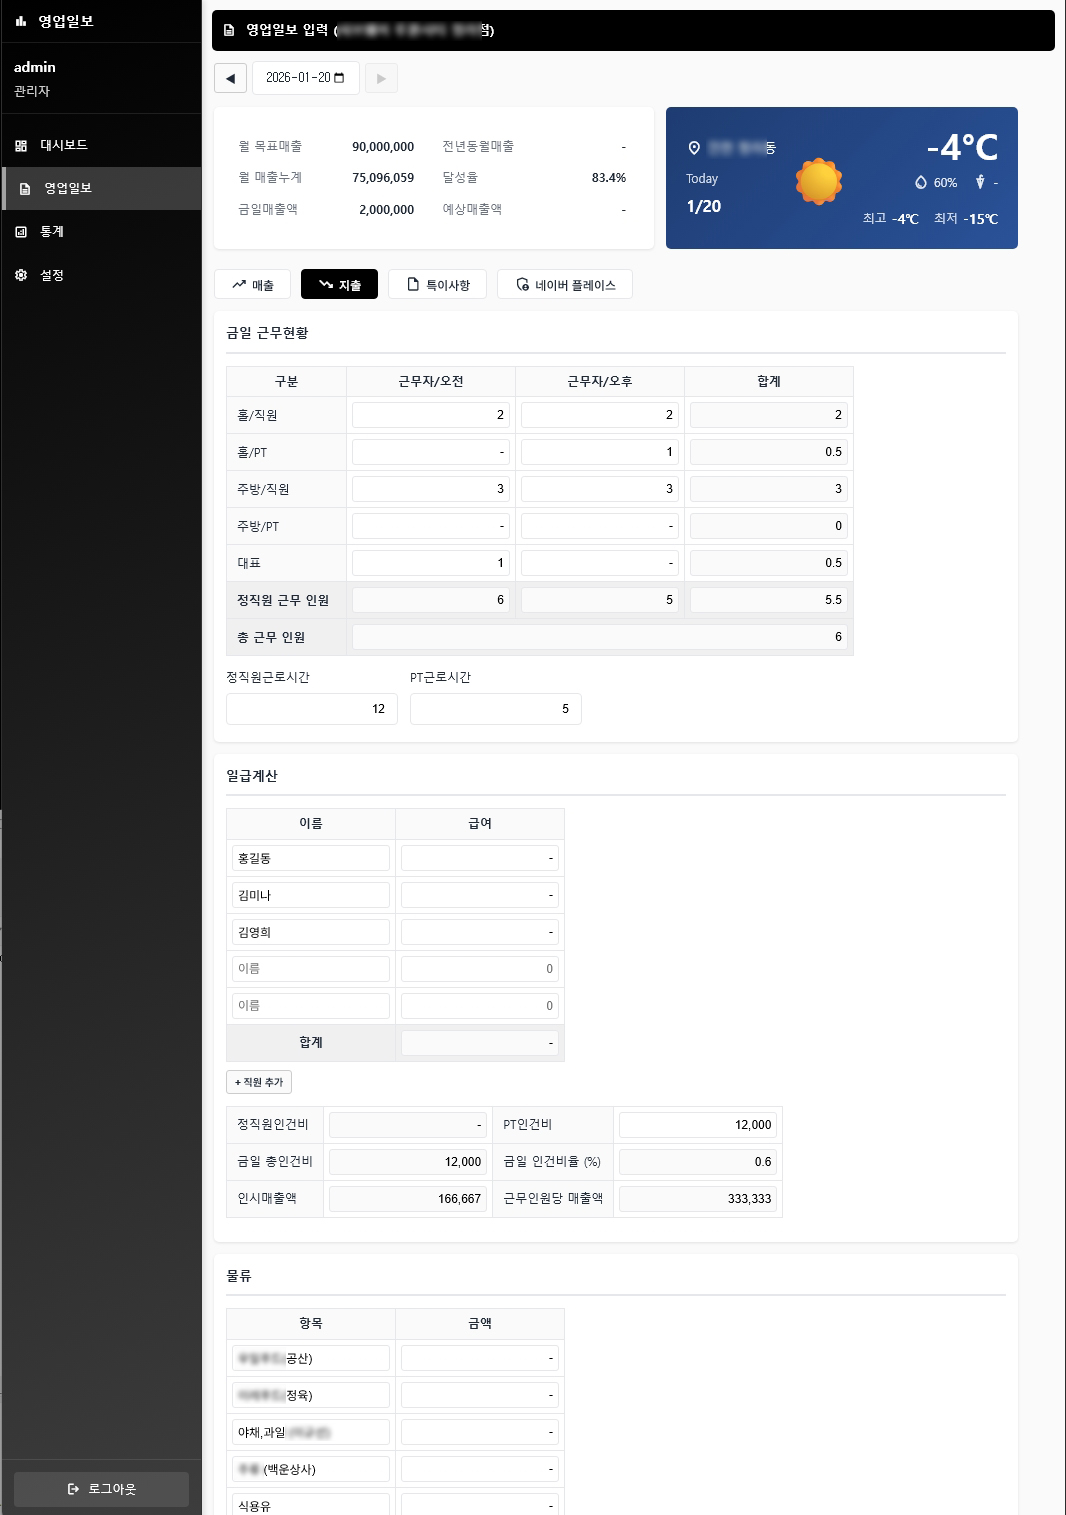
Task: Click the 홀/직원 morning workers field
Action: 430,415
